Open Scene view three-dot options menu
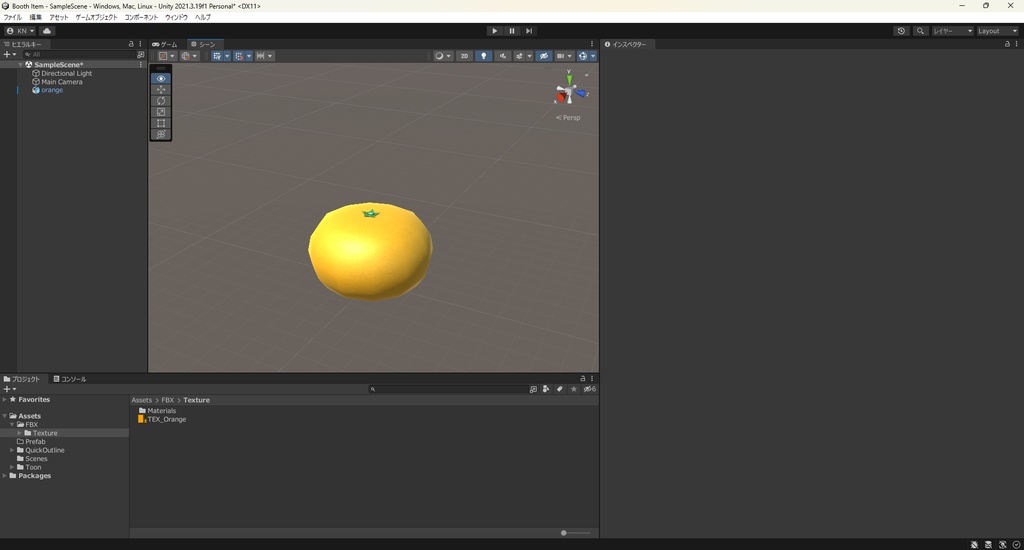Image resolution: width=1024 pixels, height=550 pixels. pyautogui.click(x=592, y=44)
